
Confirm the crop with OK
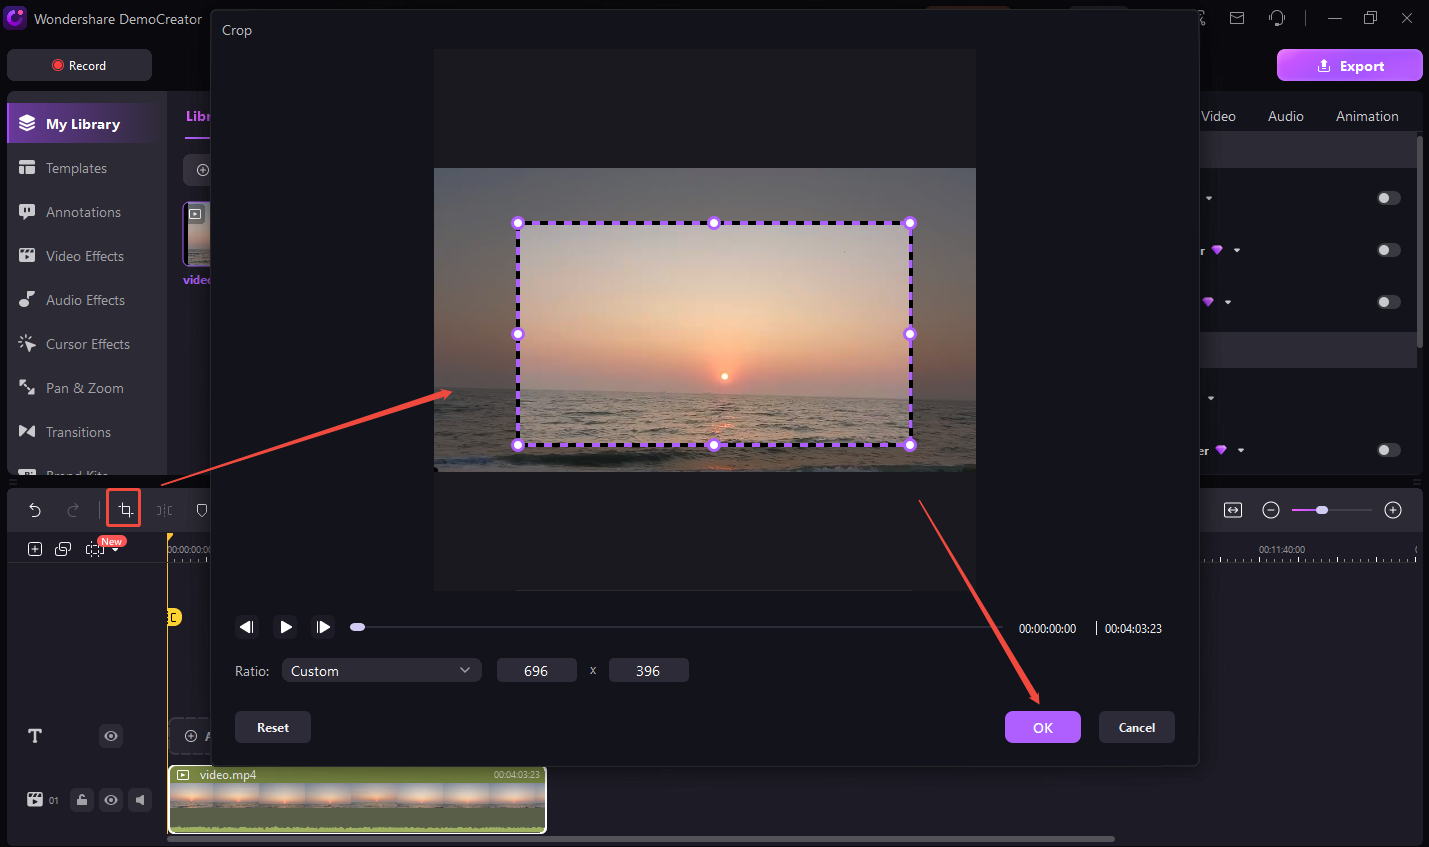tap(1043, 727)
